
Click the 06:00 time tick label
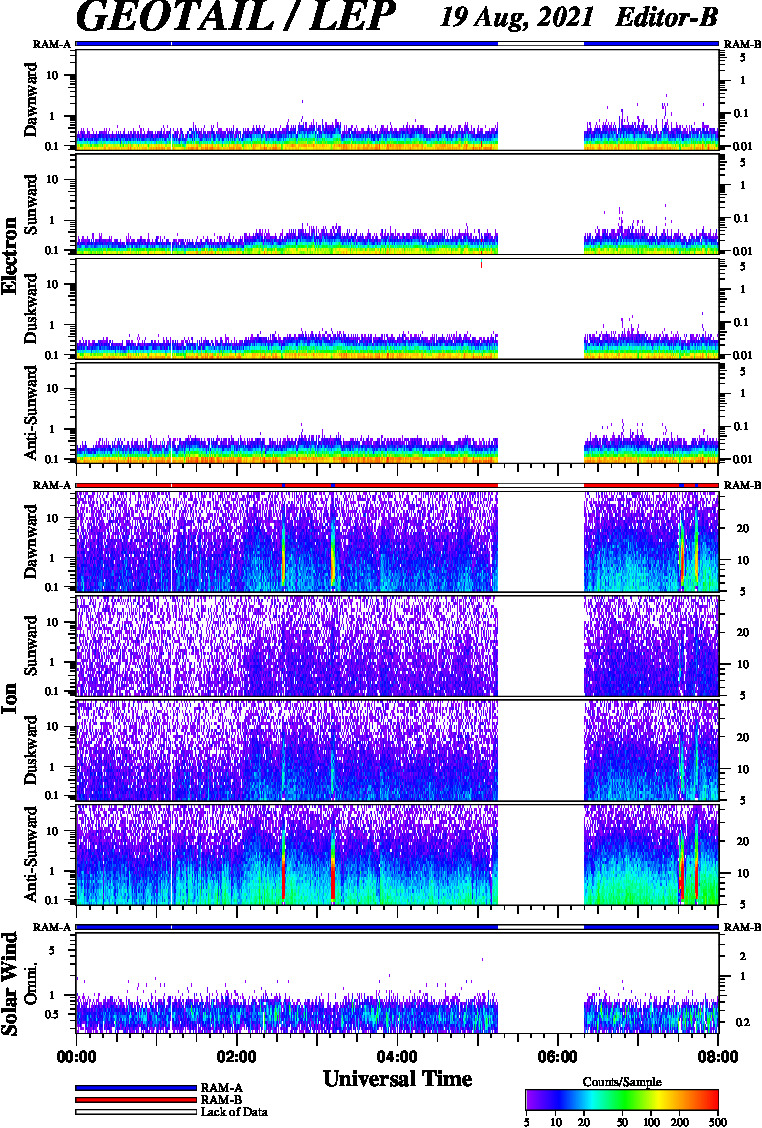pyautogui.click(x=558, y=1057)
